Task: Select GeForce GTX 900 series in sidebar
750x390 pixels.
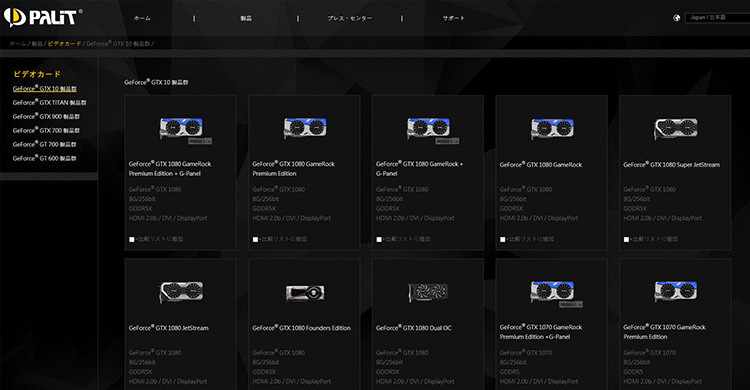Action: (x=46, y=116)
